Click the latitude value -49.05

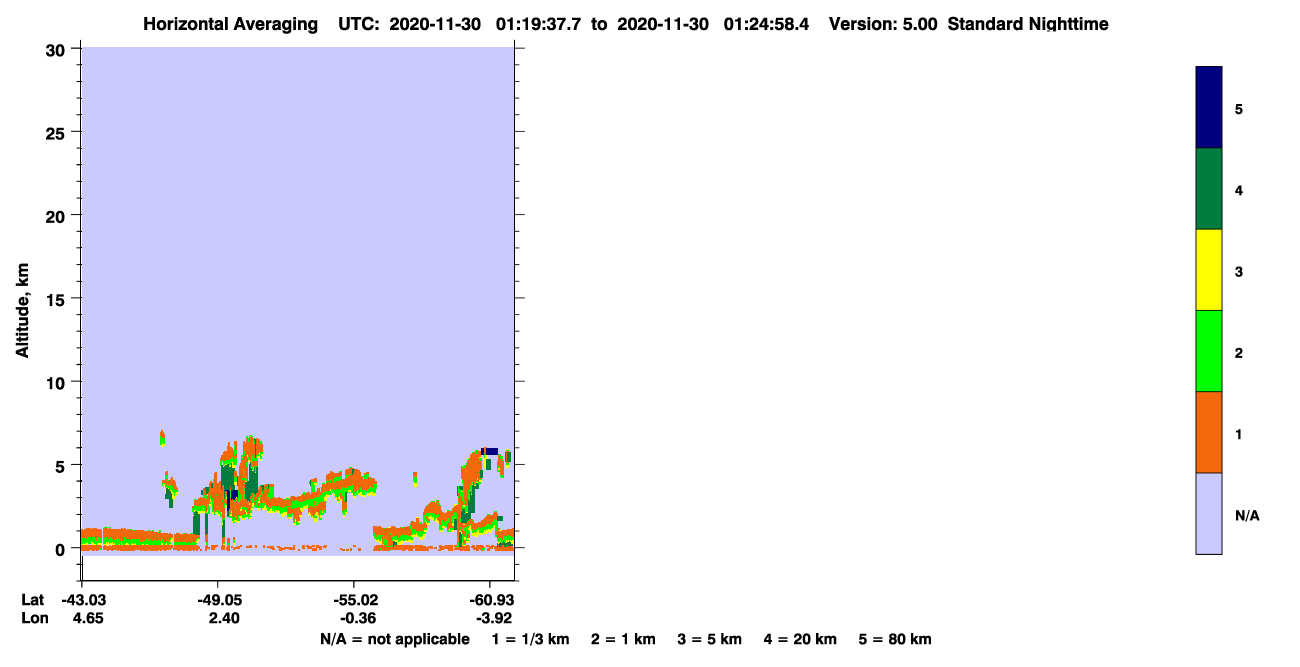(x=219, y=600)
